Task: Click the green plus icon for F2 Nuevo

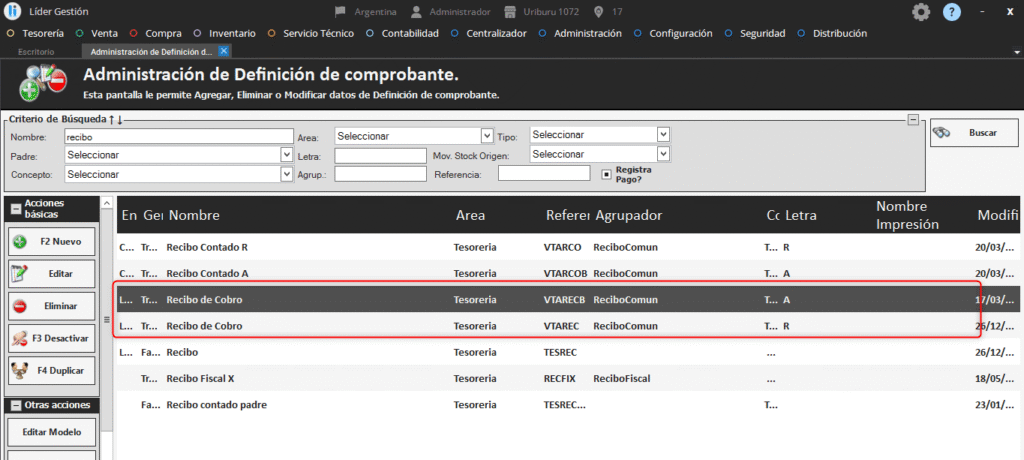Action: (x=21, y=241)
